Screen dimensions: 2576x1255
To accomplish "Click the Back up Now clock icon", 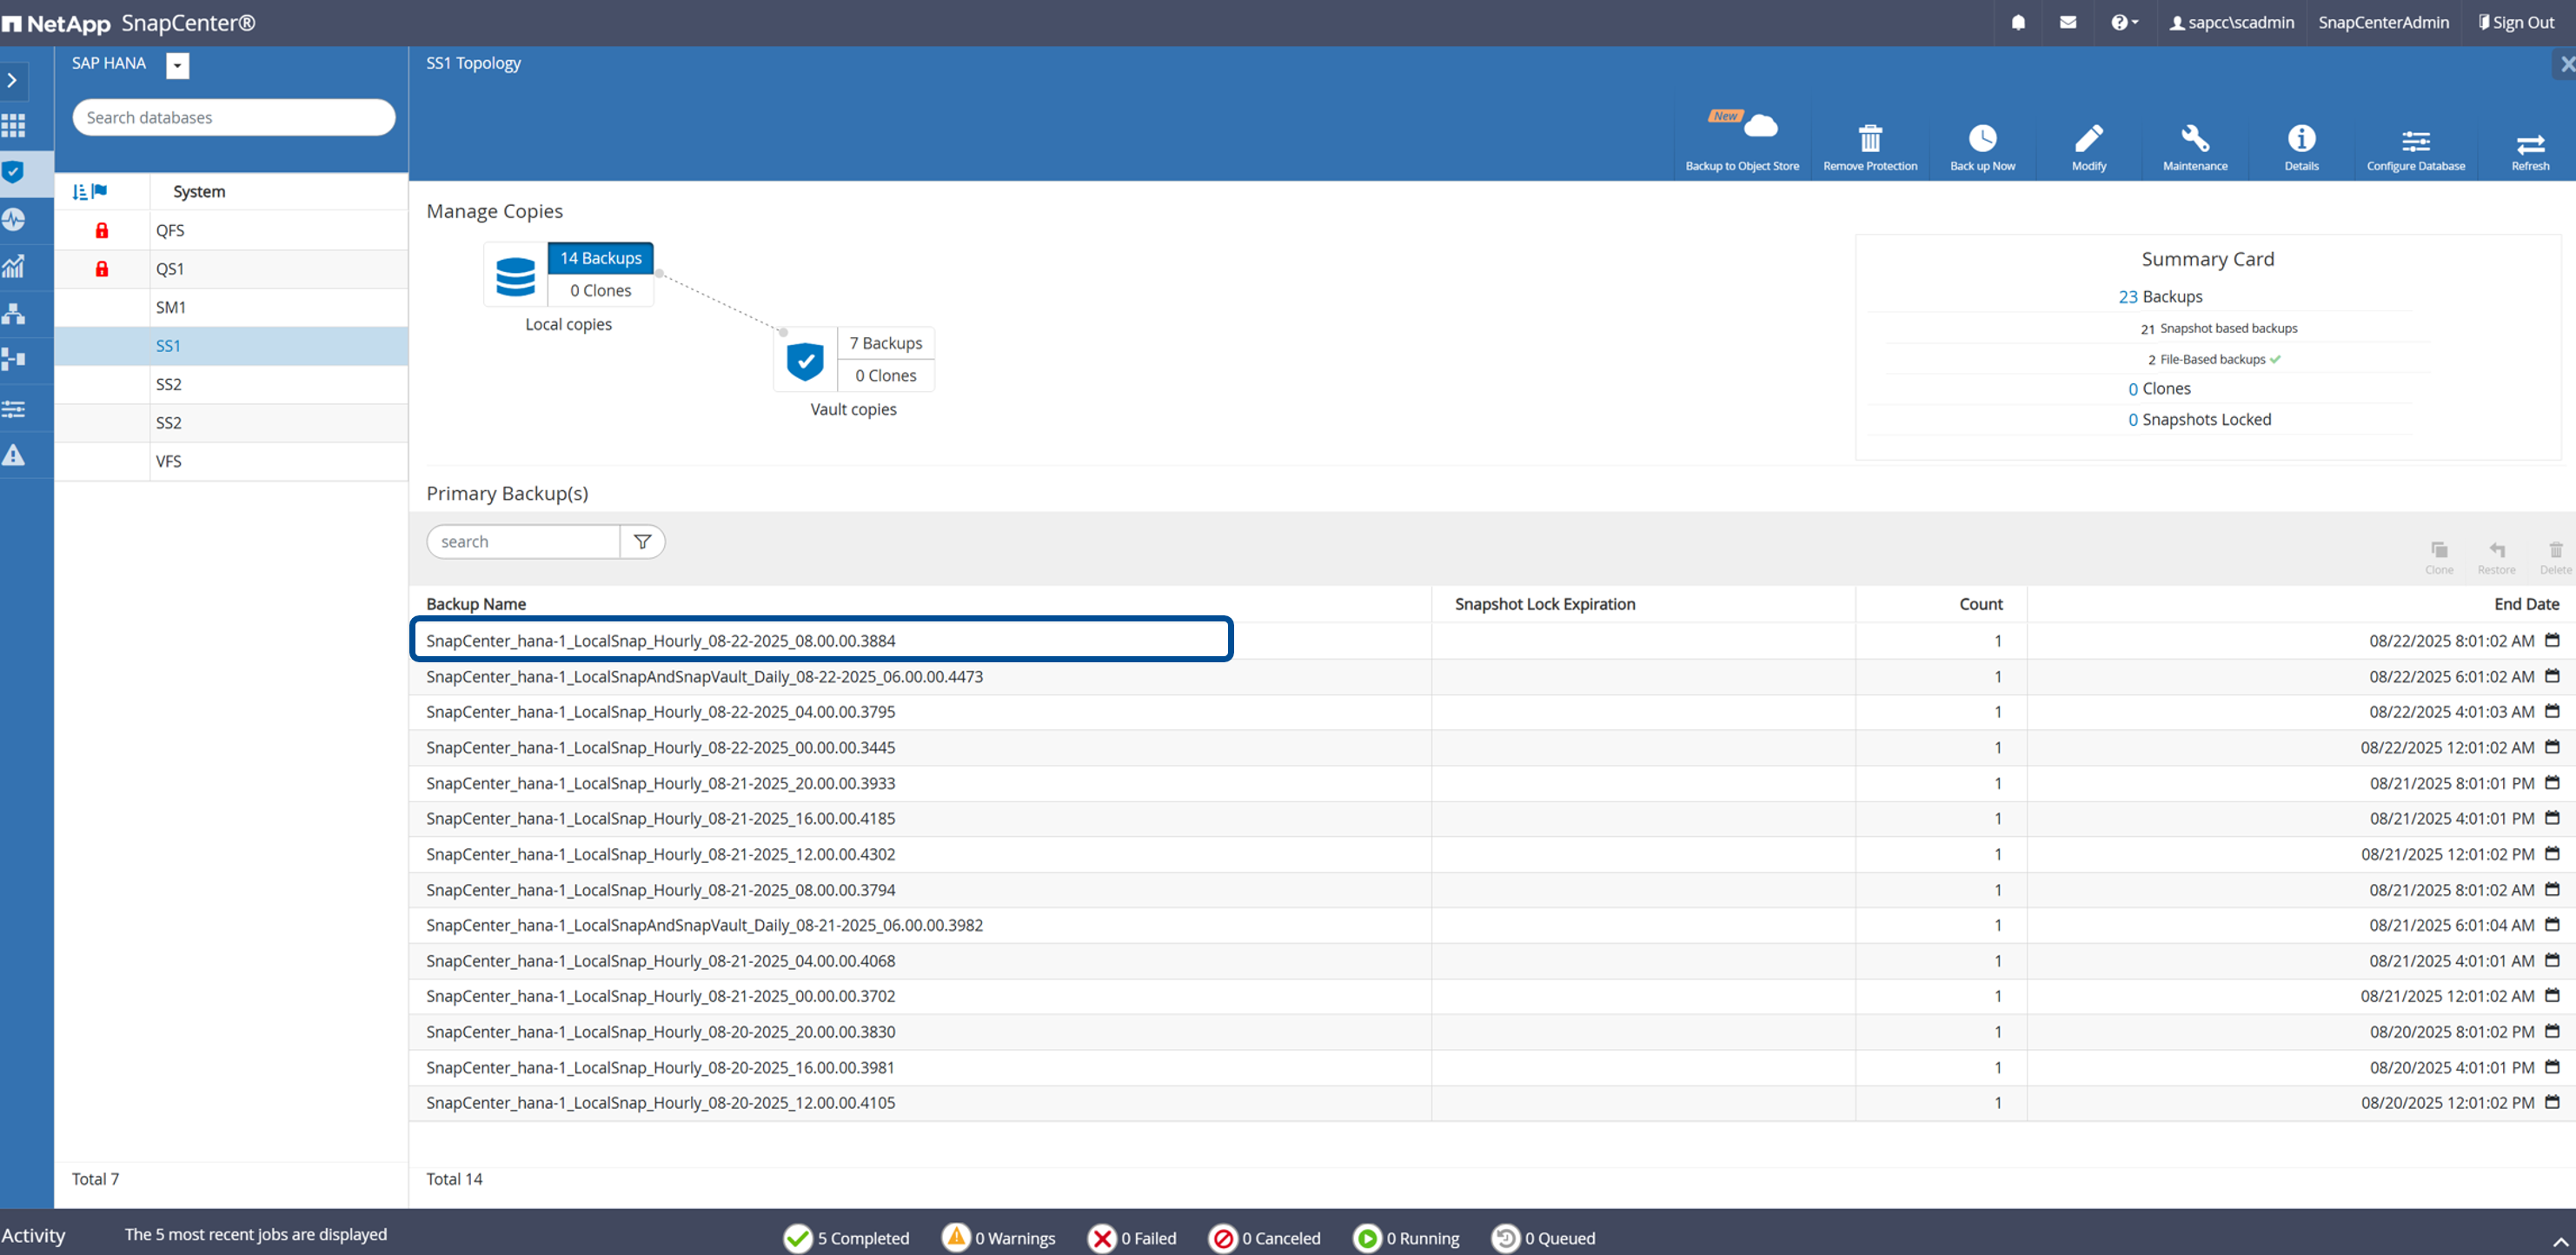I will coord(1982,139).
